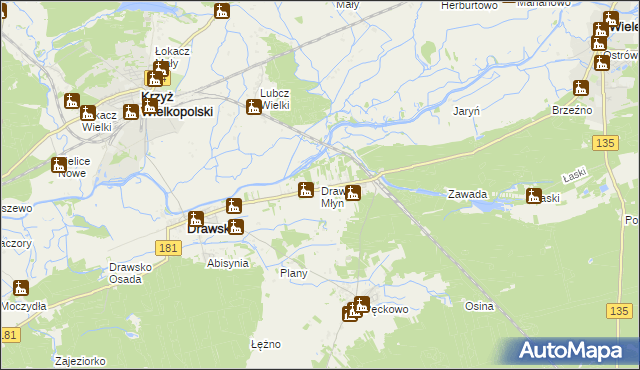This screenshot has width=640, height=370.
Task: Click the church icon next to Drawski Młyn label
Action: 353,193
